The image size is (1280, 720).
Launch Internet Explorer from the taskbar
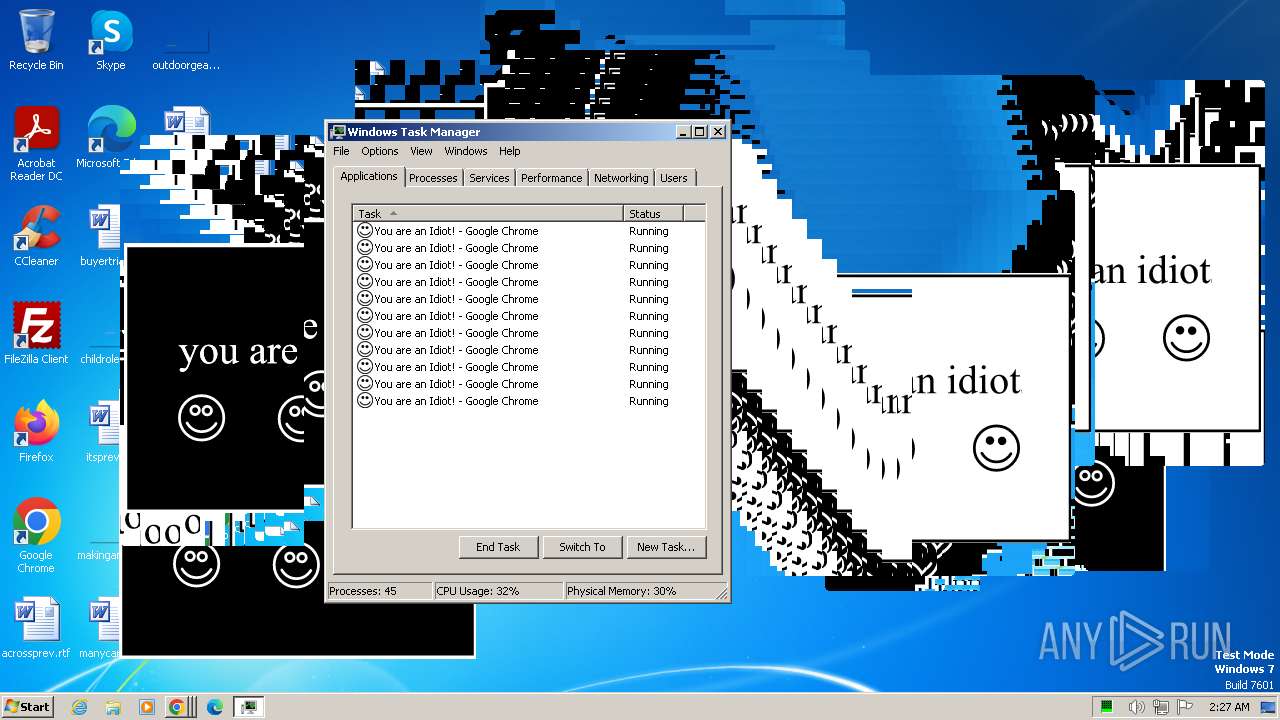tap(80, 707)
